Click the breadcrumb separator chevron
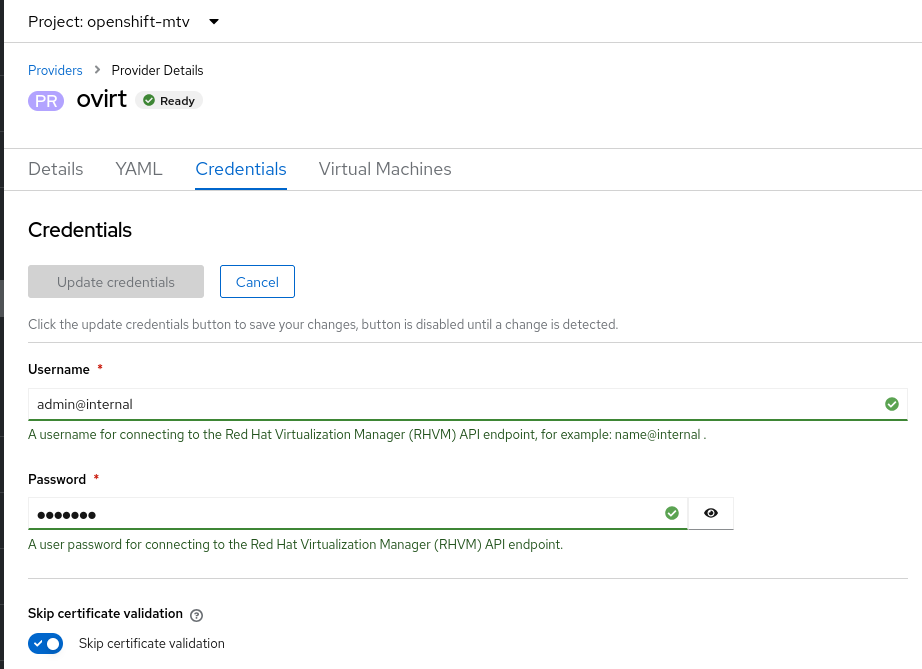This screenshot has width=922, height=669. [x=97, y=70]
